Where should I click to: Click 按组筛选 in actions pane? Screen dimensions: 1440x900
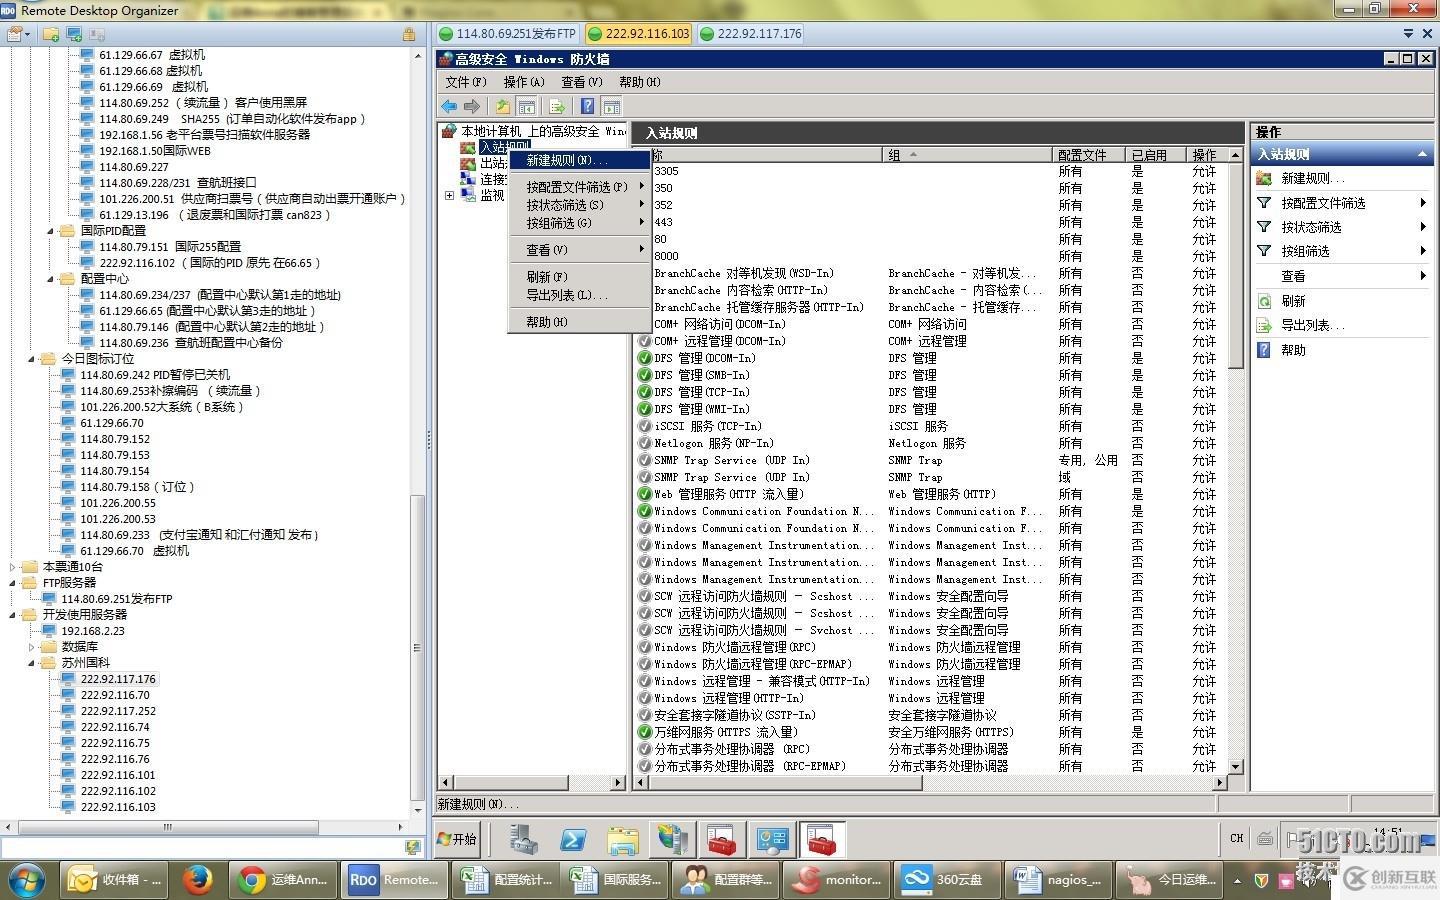pyautogui.click(x=1342, y=251)
